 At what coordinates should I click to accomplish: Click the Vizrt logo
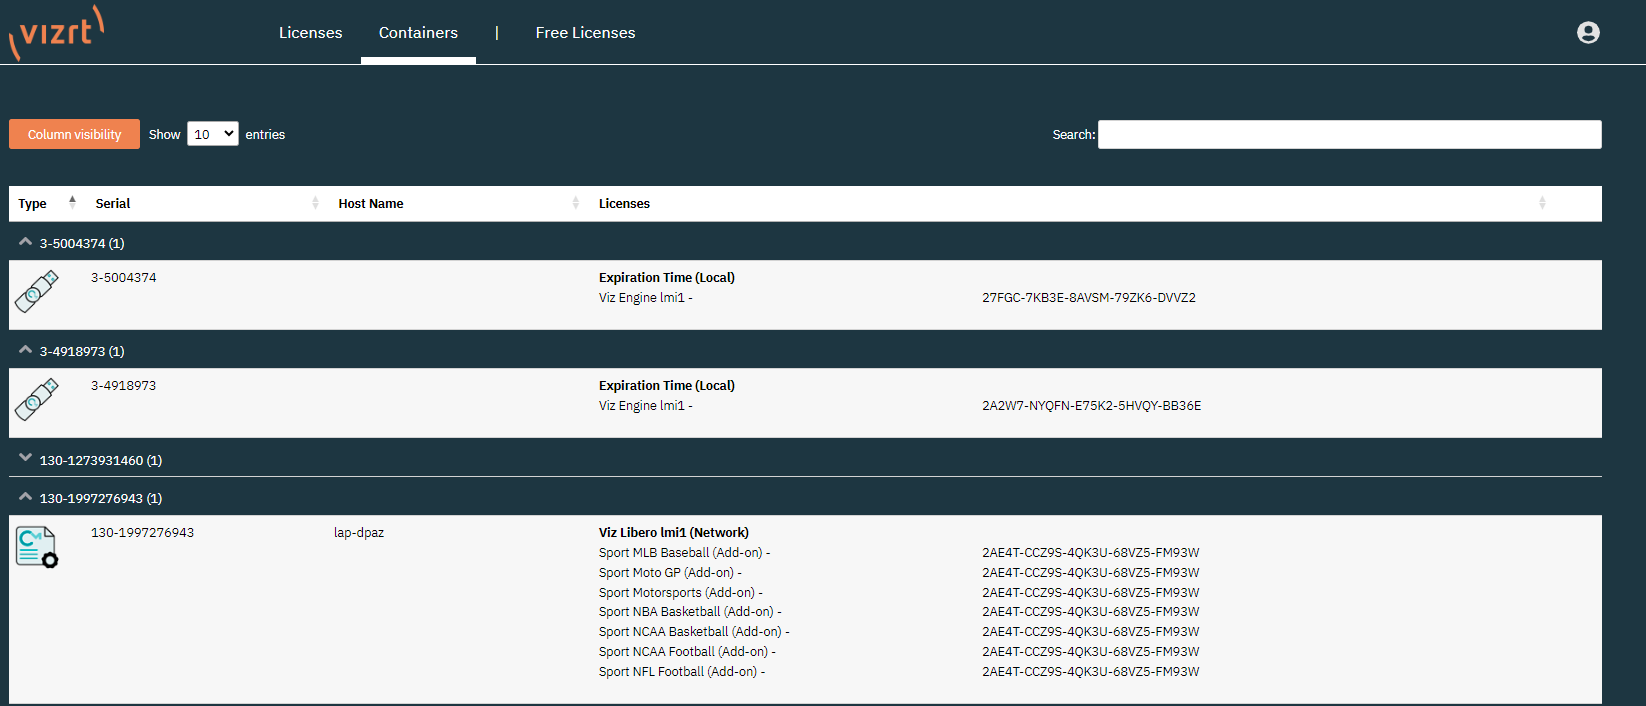57,32
